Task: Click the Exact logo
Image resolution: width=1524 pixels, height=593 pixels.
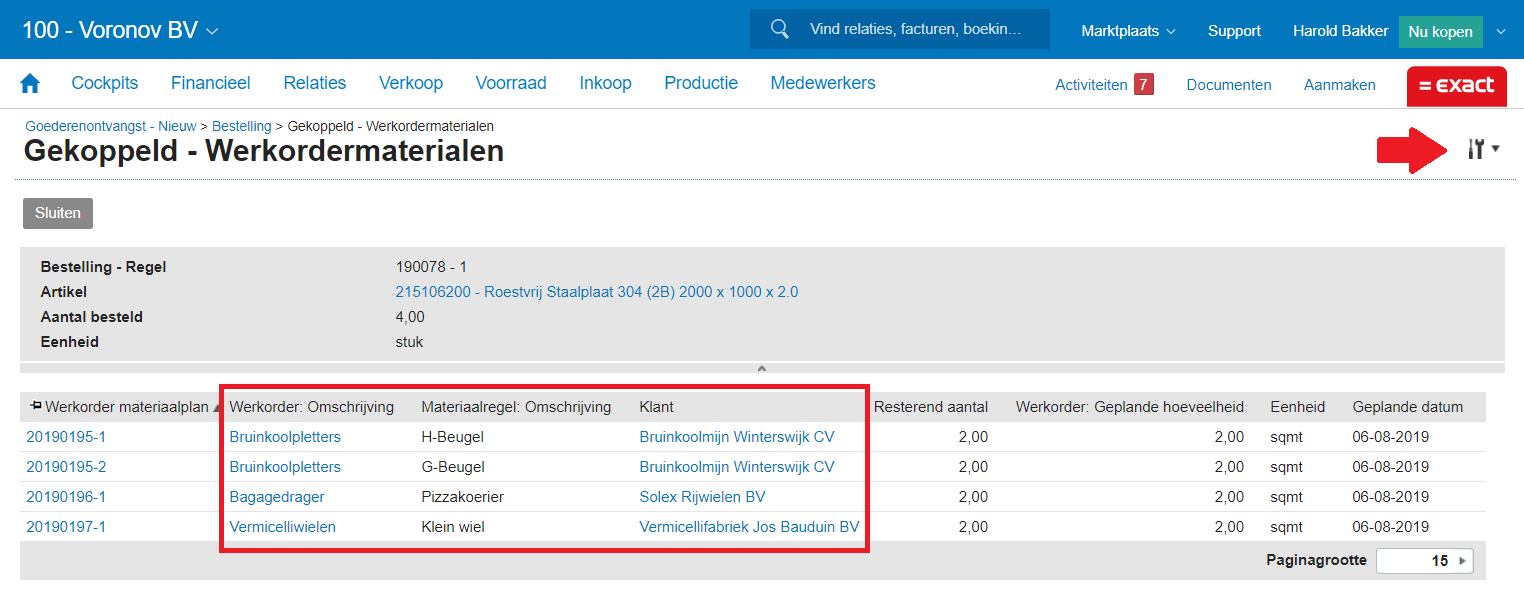Action: coord(1456,86)
